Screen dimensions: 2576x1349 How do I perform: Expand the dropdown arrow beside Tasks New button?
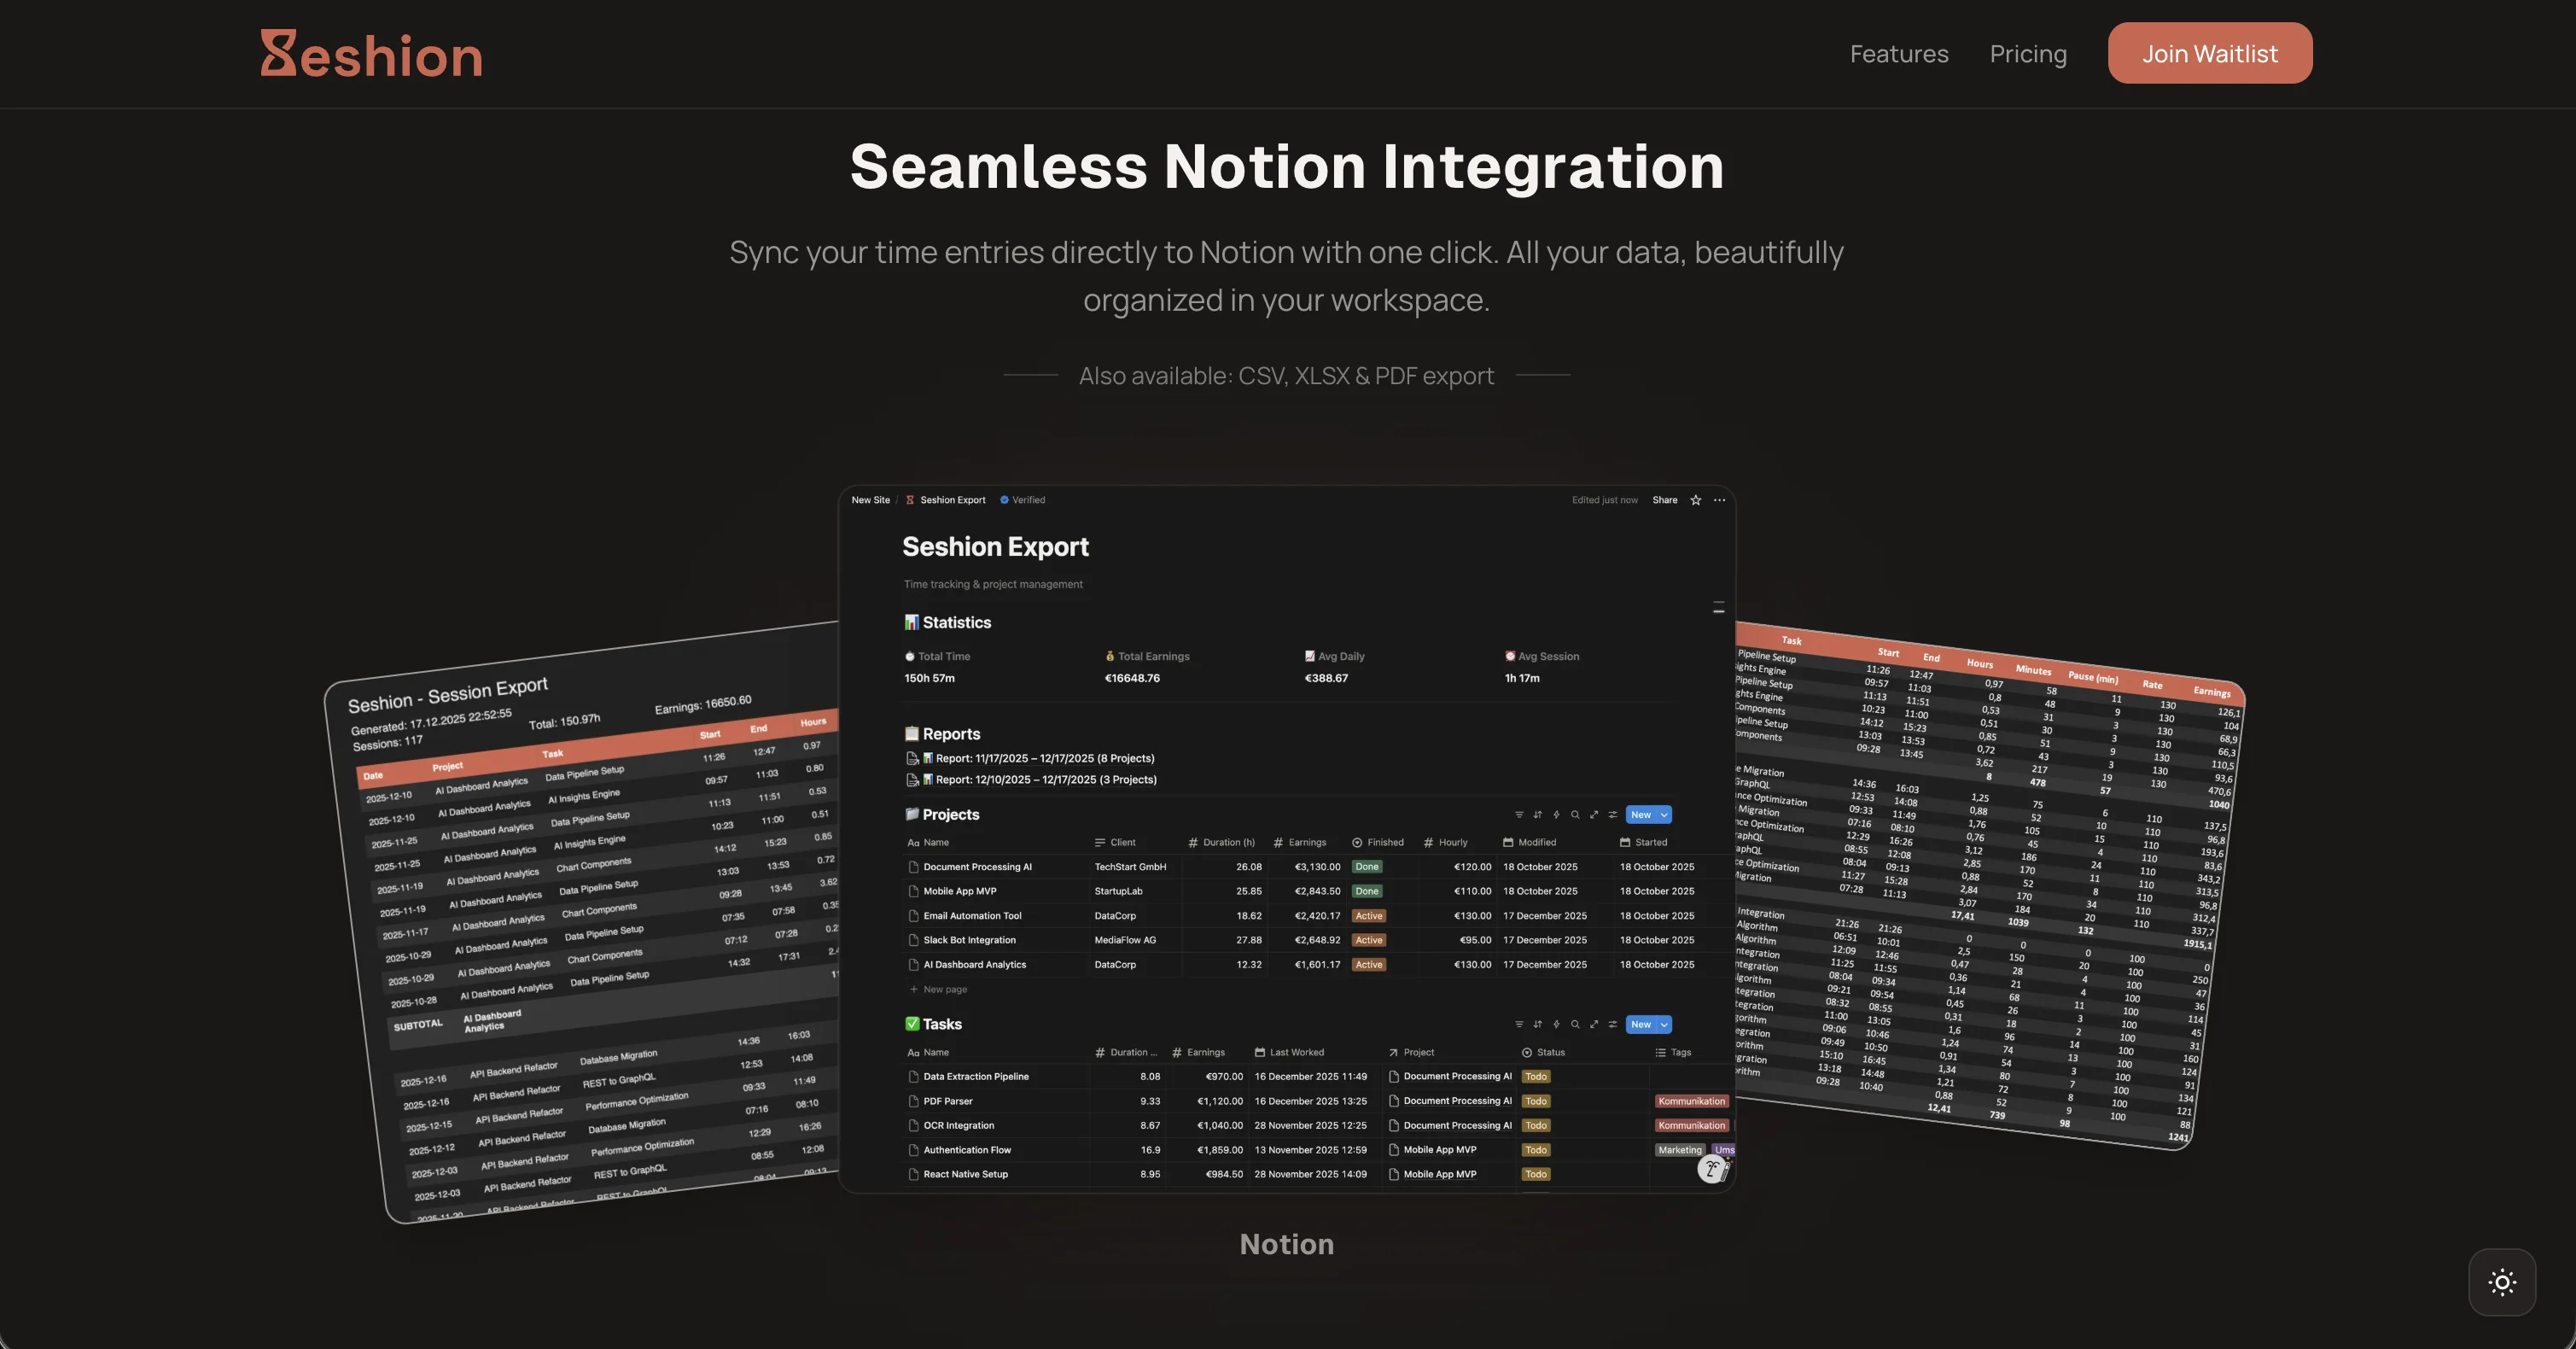[1664, 1025]
